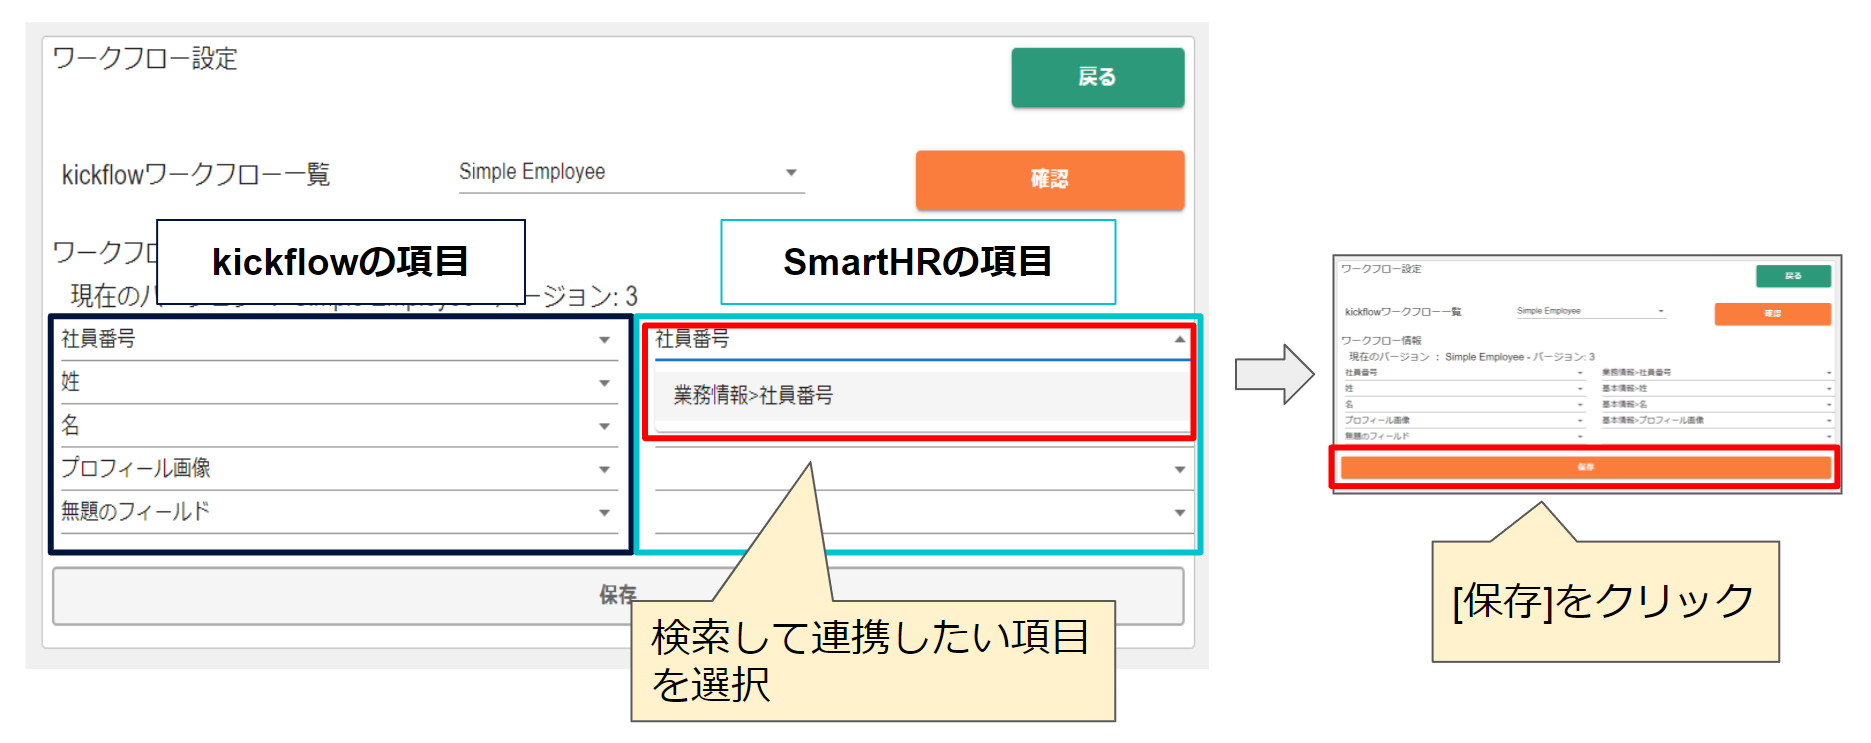1871x743 pixels.
Task: Open the Simple Employee workflow dropdown
Action: coord(631,173)
